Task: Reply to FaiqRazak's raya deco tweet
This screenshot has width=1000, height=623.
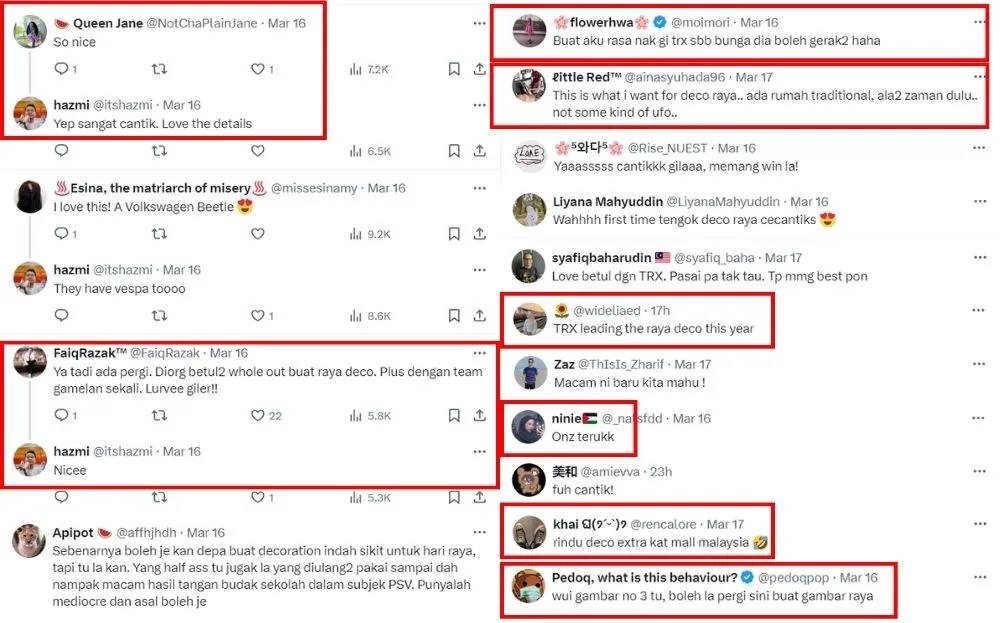Action: (61, 415)
